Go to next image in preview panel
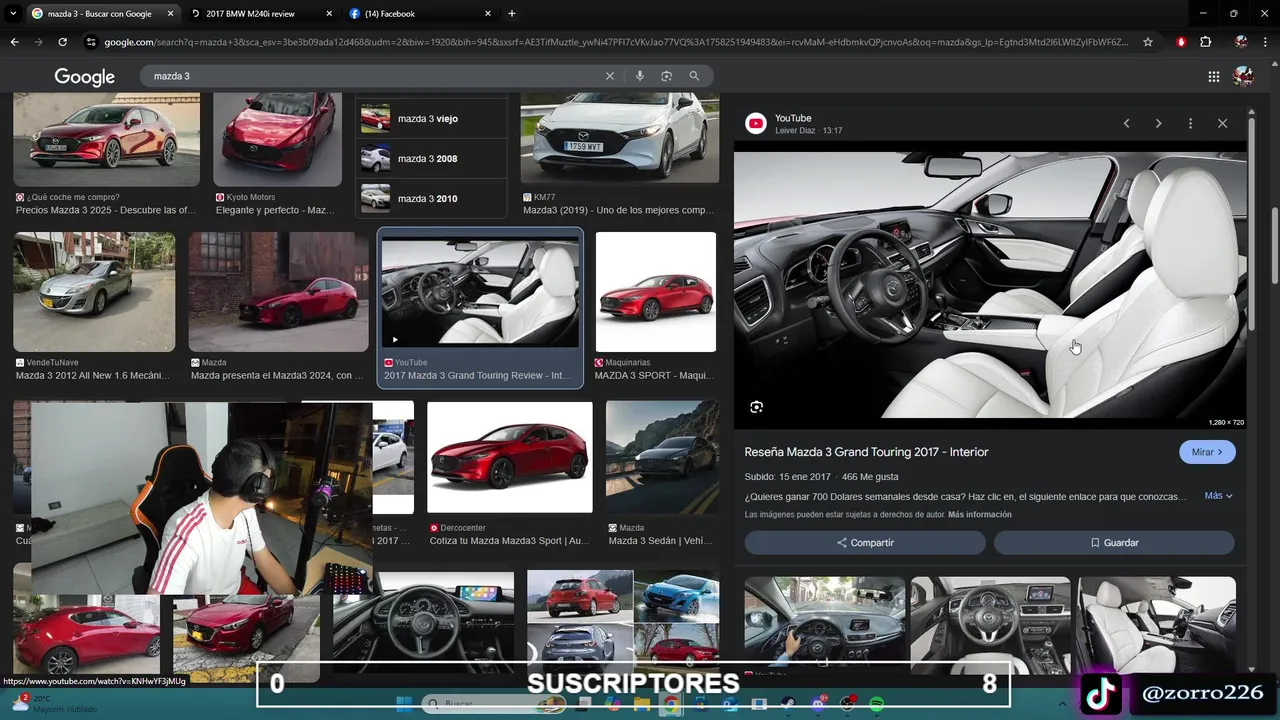The image size is (1280, 720). (1158, 123)
